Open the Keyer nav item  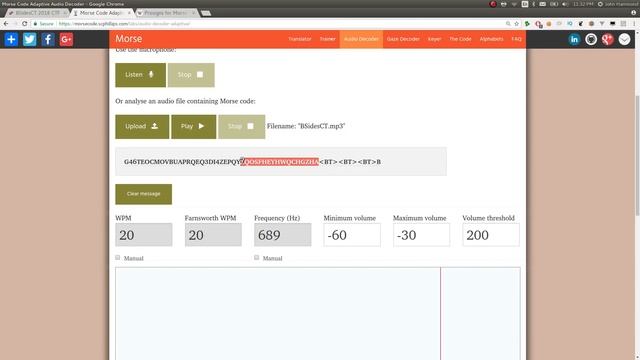point(434,39)
